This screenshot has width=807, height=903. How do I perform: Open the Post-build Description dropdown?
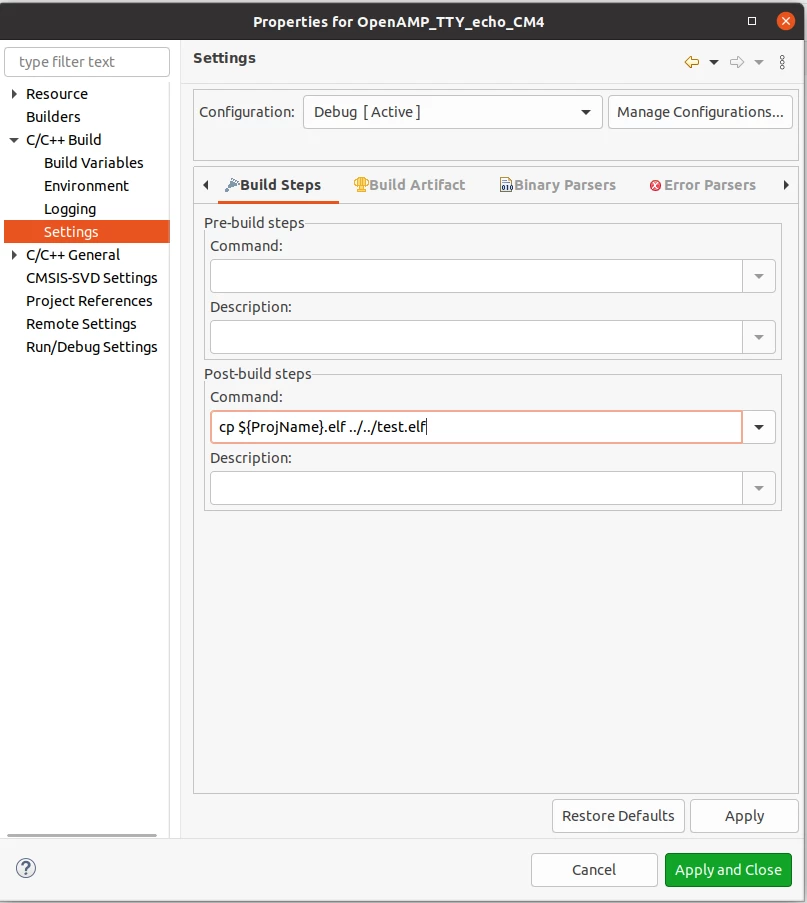coord(759,488)
